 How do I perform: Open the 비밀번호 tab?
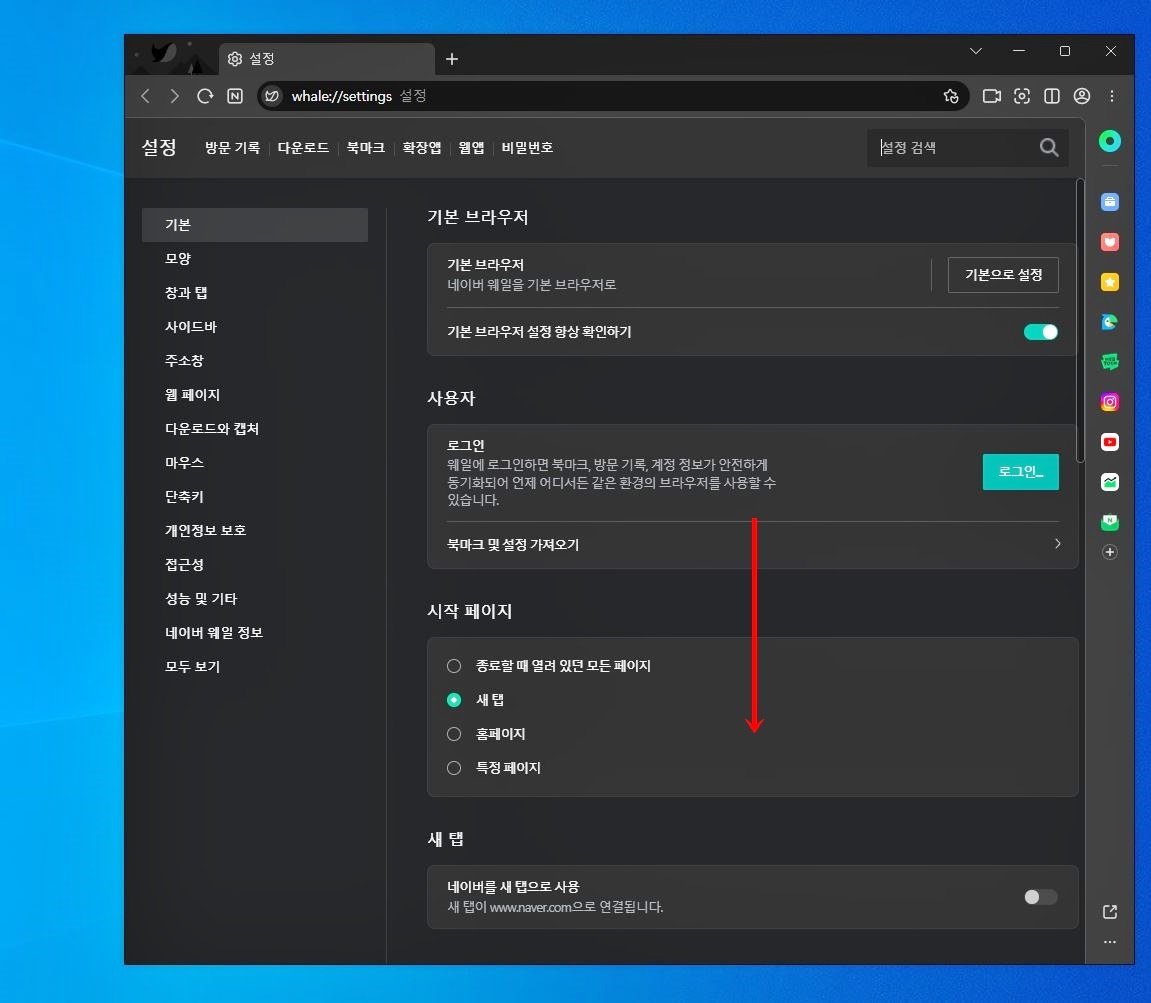point(527,148)
